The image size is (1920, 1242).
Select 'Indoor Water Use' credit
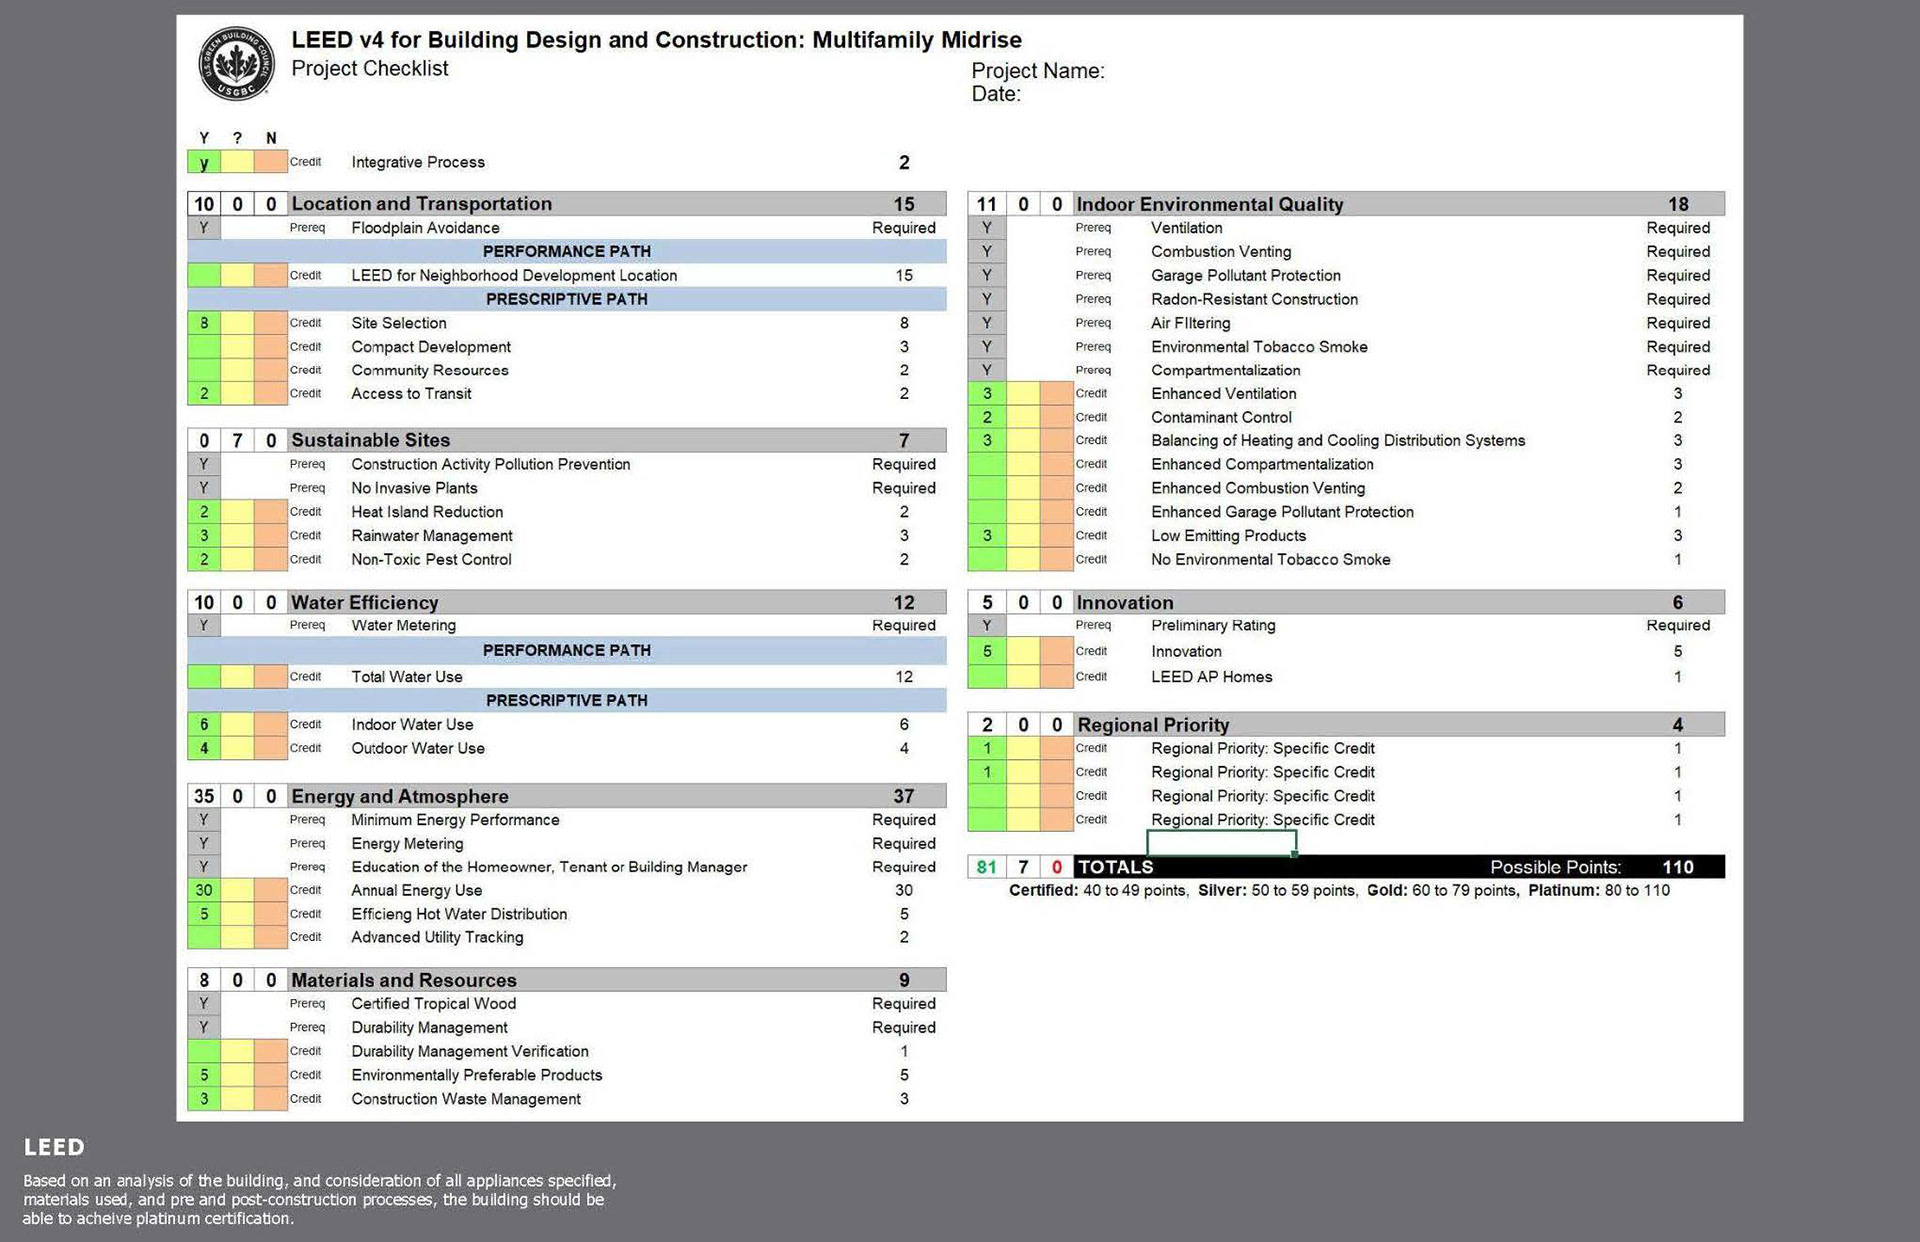click(x=412, y=724)
